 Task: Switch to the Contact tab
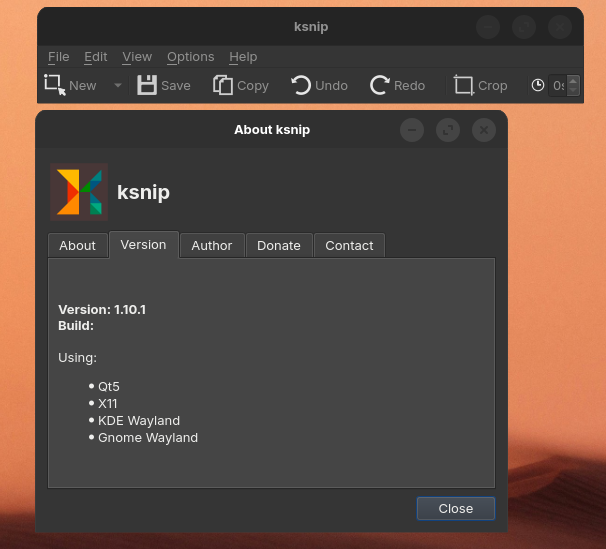click(349, 246)
